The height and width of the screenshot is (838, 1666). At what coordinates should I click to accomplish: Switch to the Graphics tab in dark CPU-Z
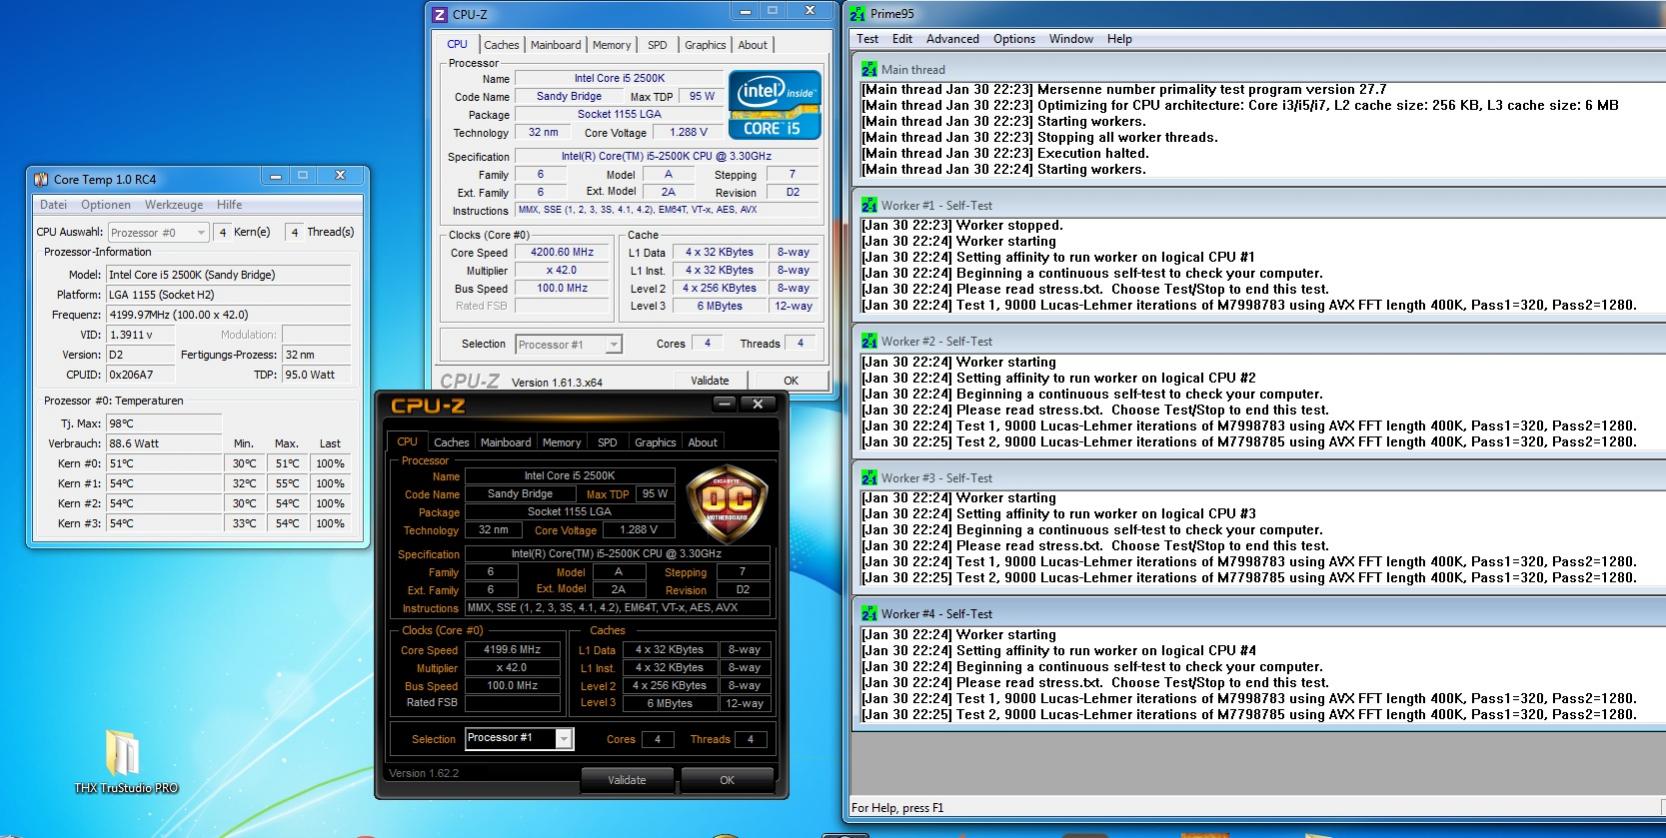pyautogui.click(x=655, y=442)
